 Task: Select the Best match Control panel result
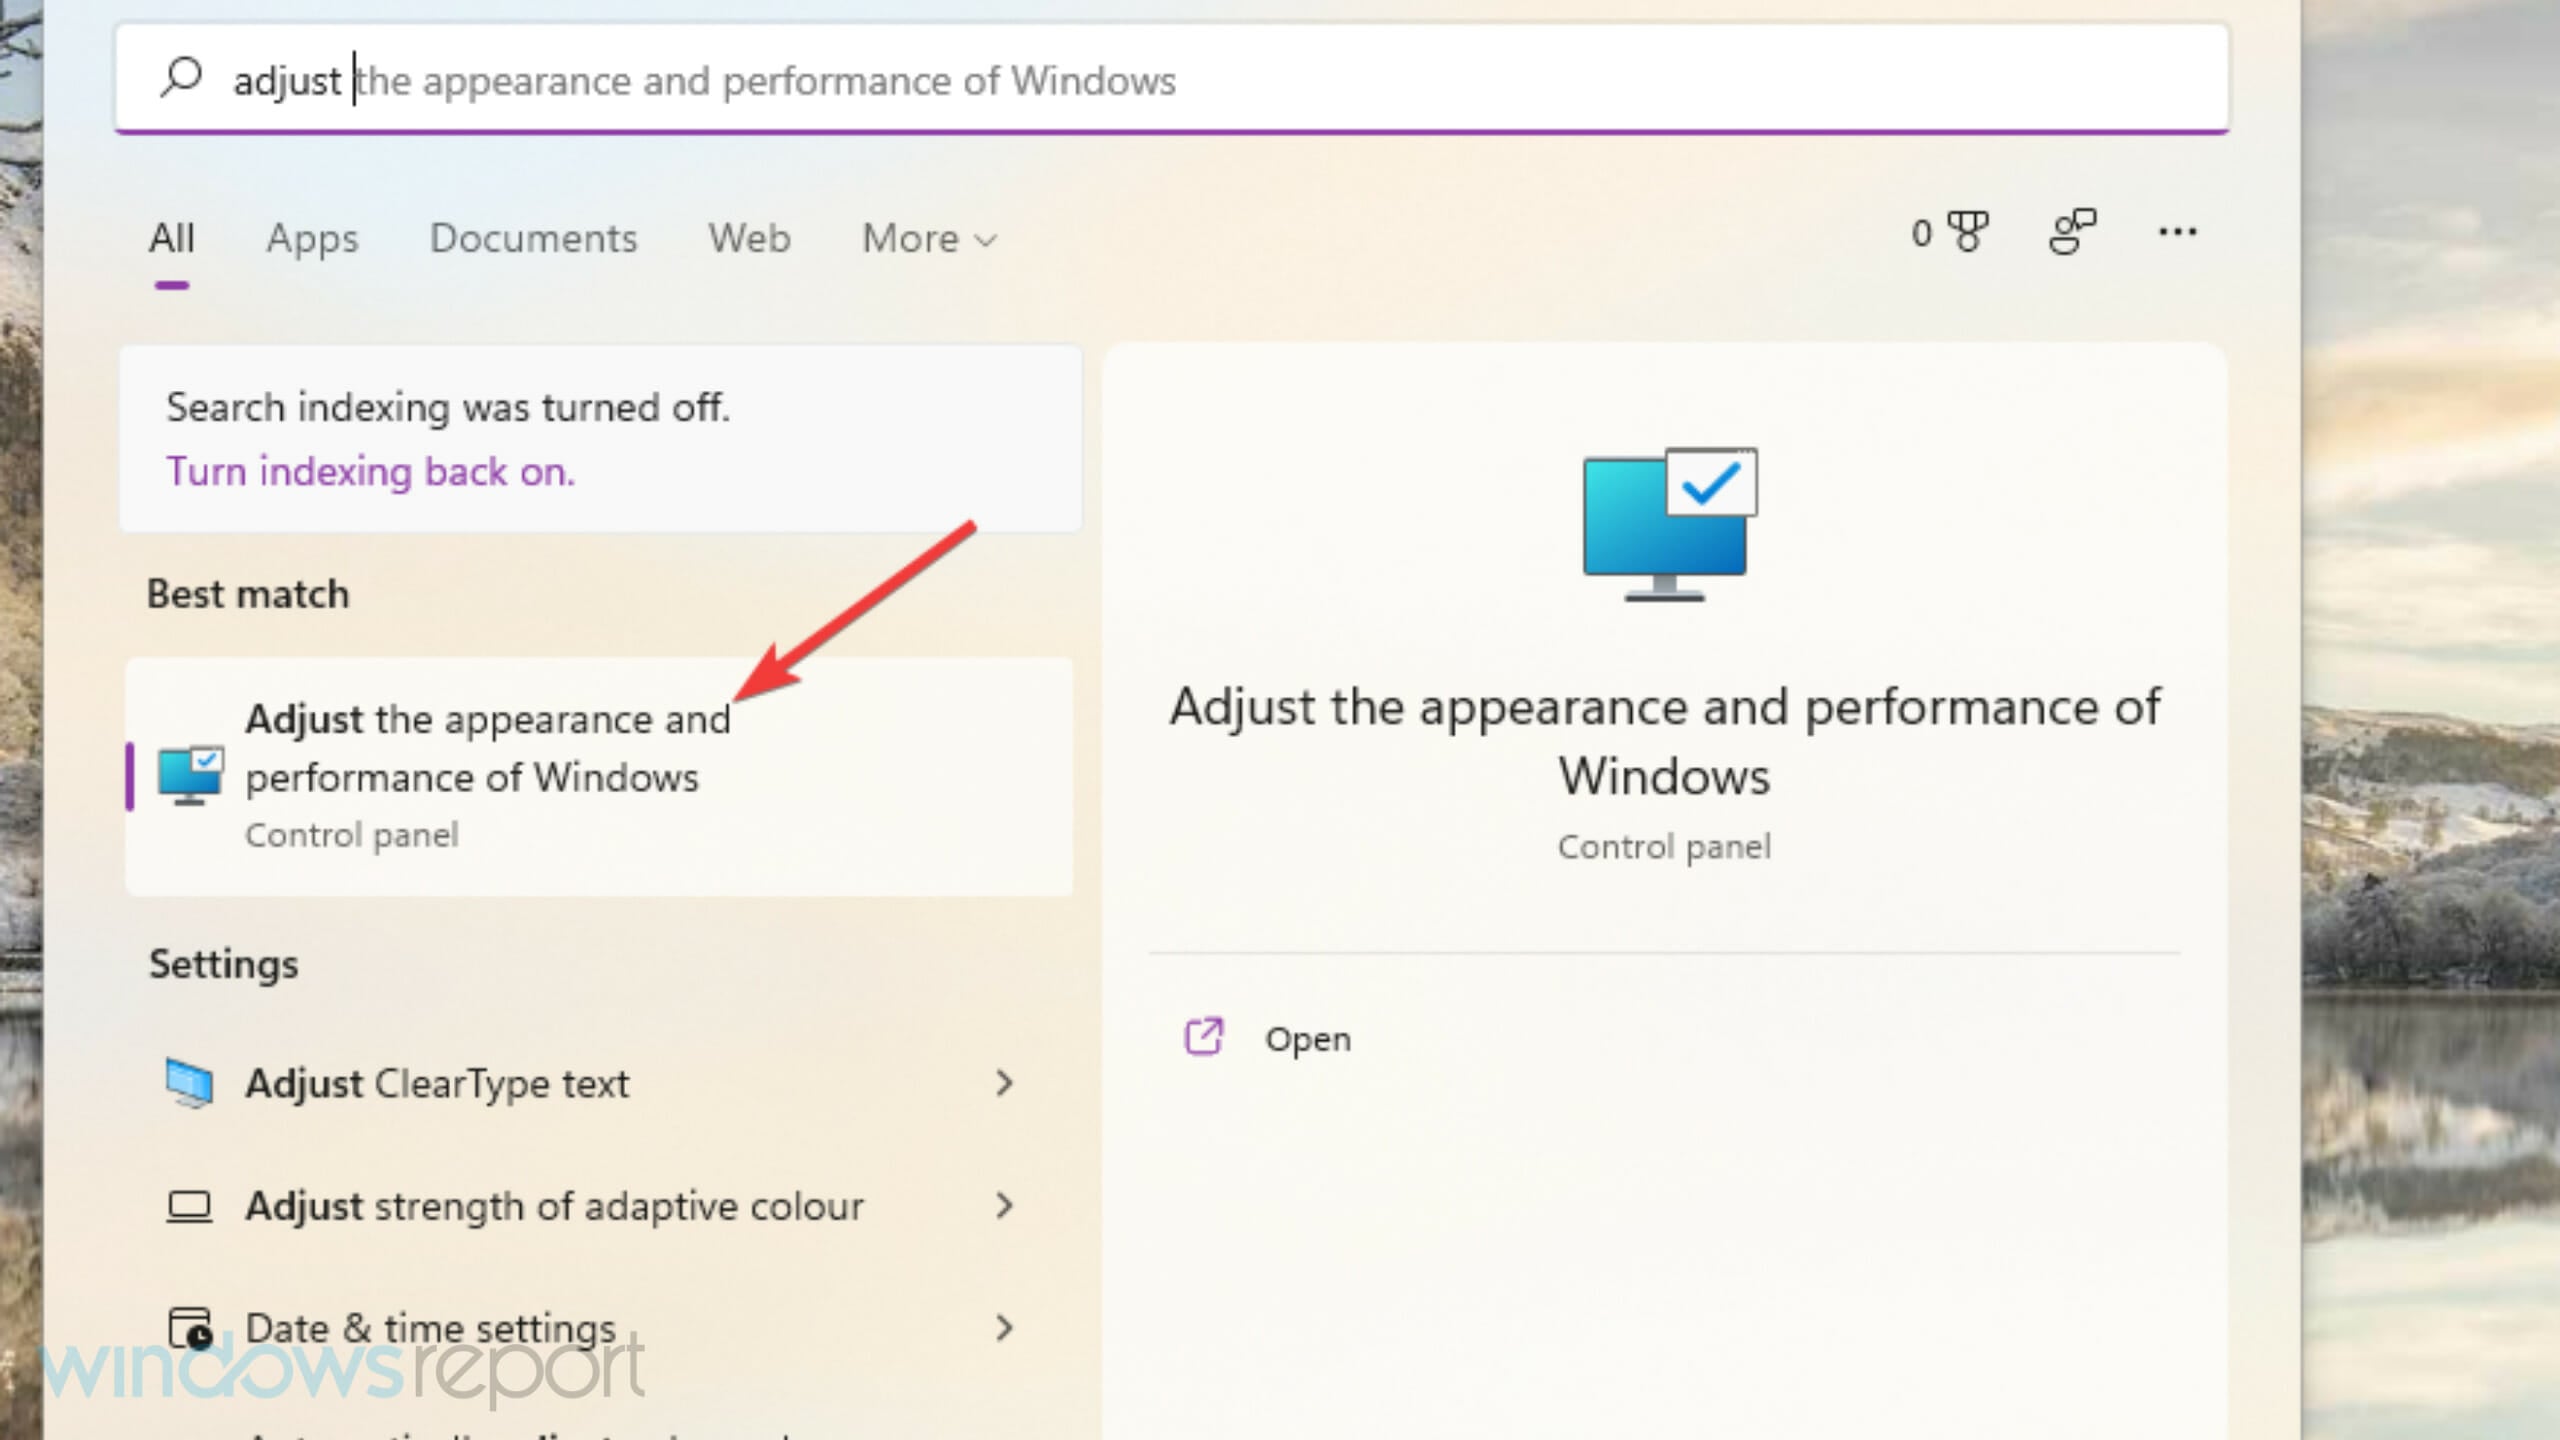click(x=598, y=776)
